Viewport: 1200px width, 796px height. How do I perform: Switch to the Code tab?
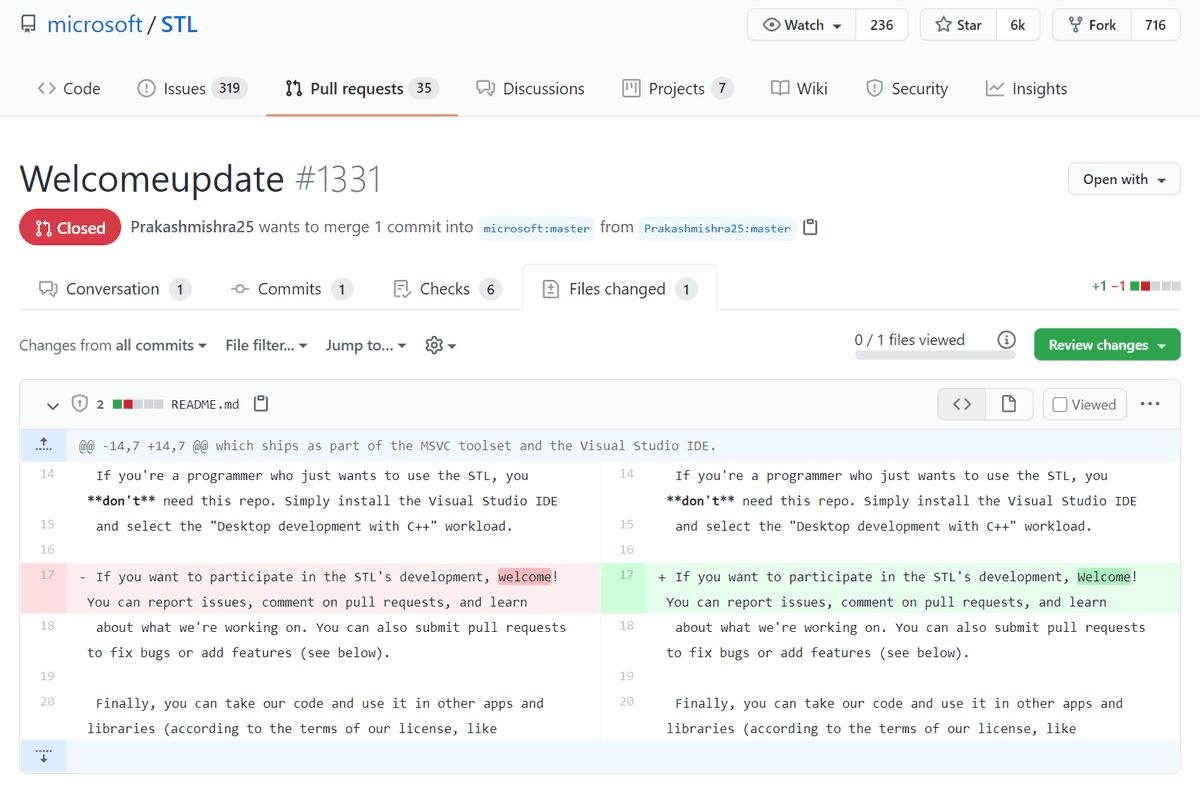coord(69,88)
